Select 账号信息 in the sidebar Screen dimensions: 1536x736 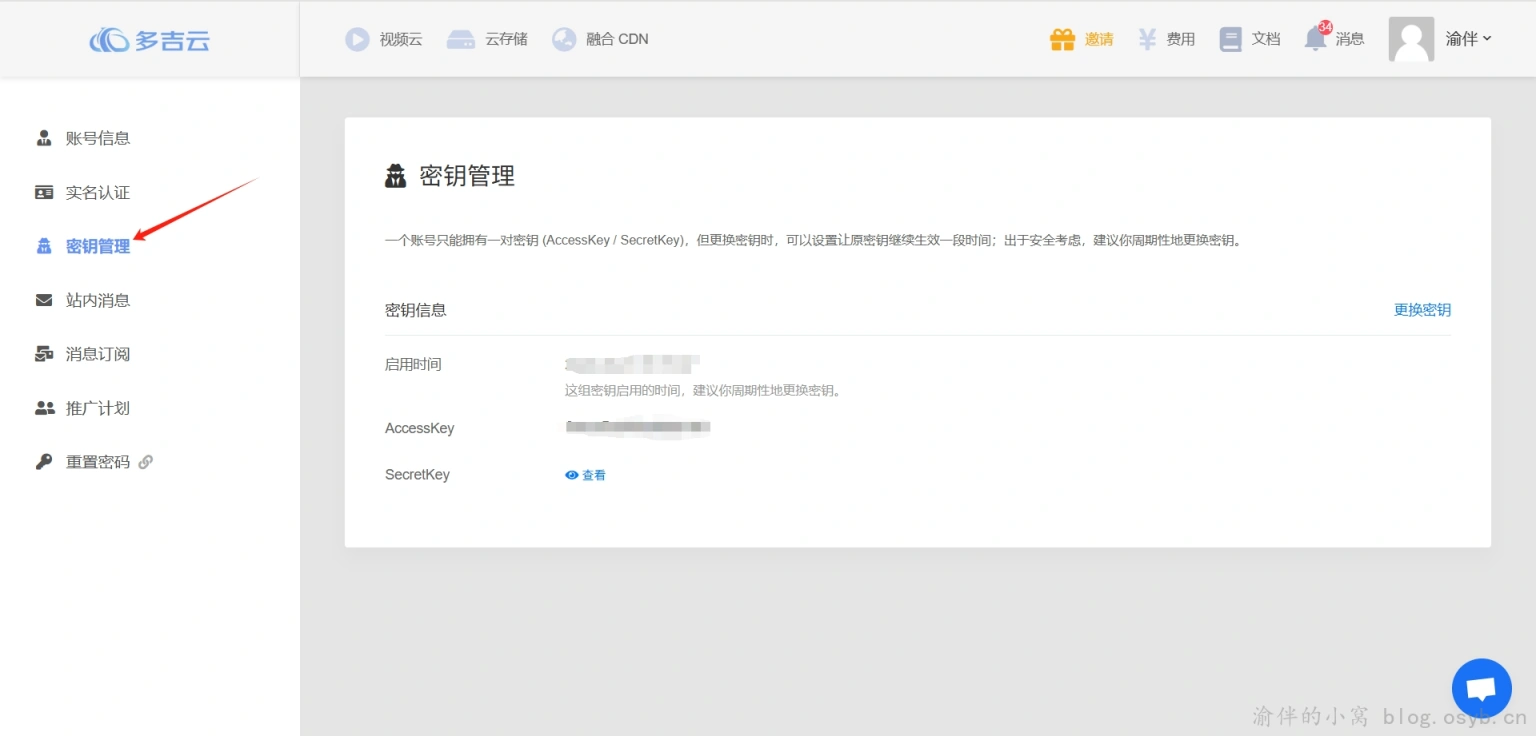97,138
